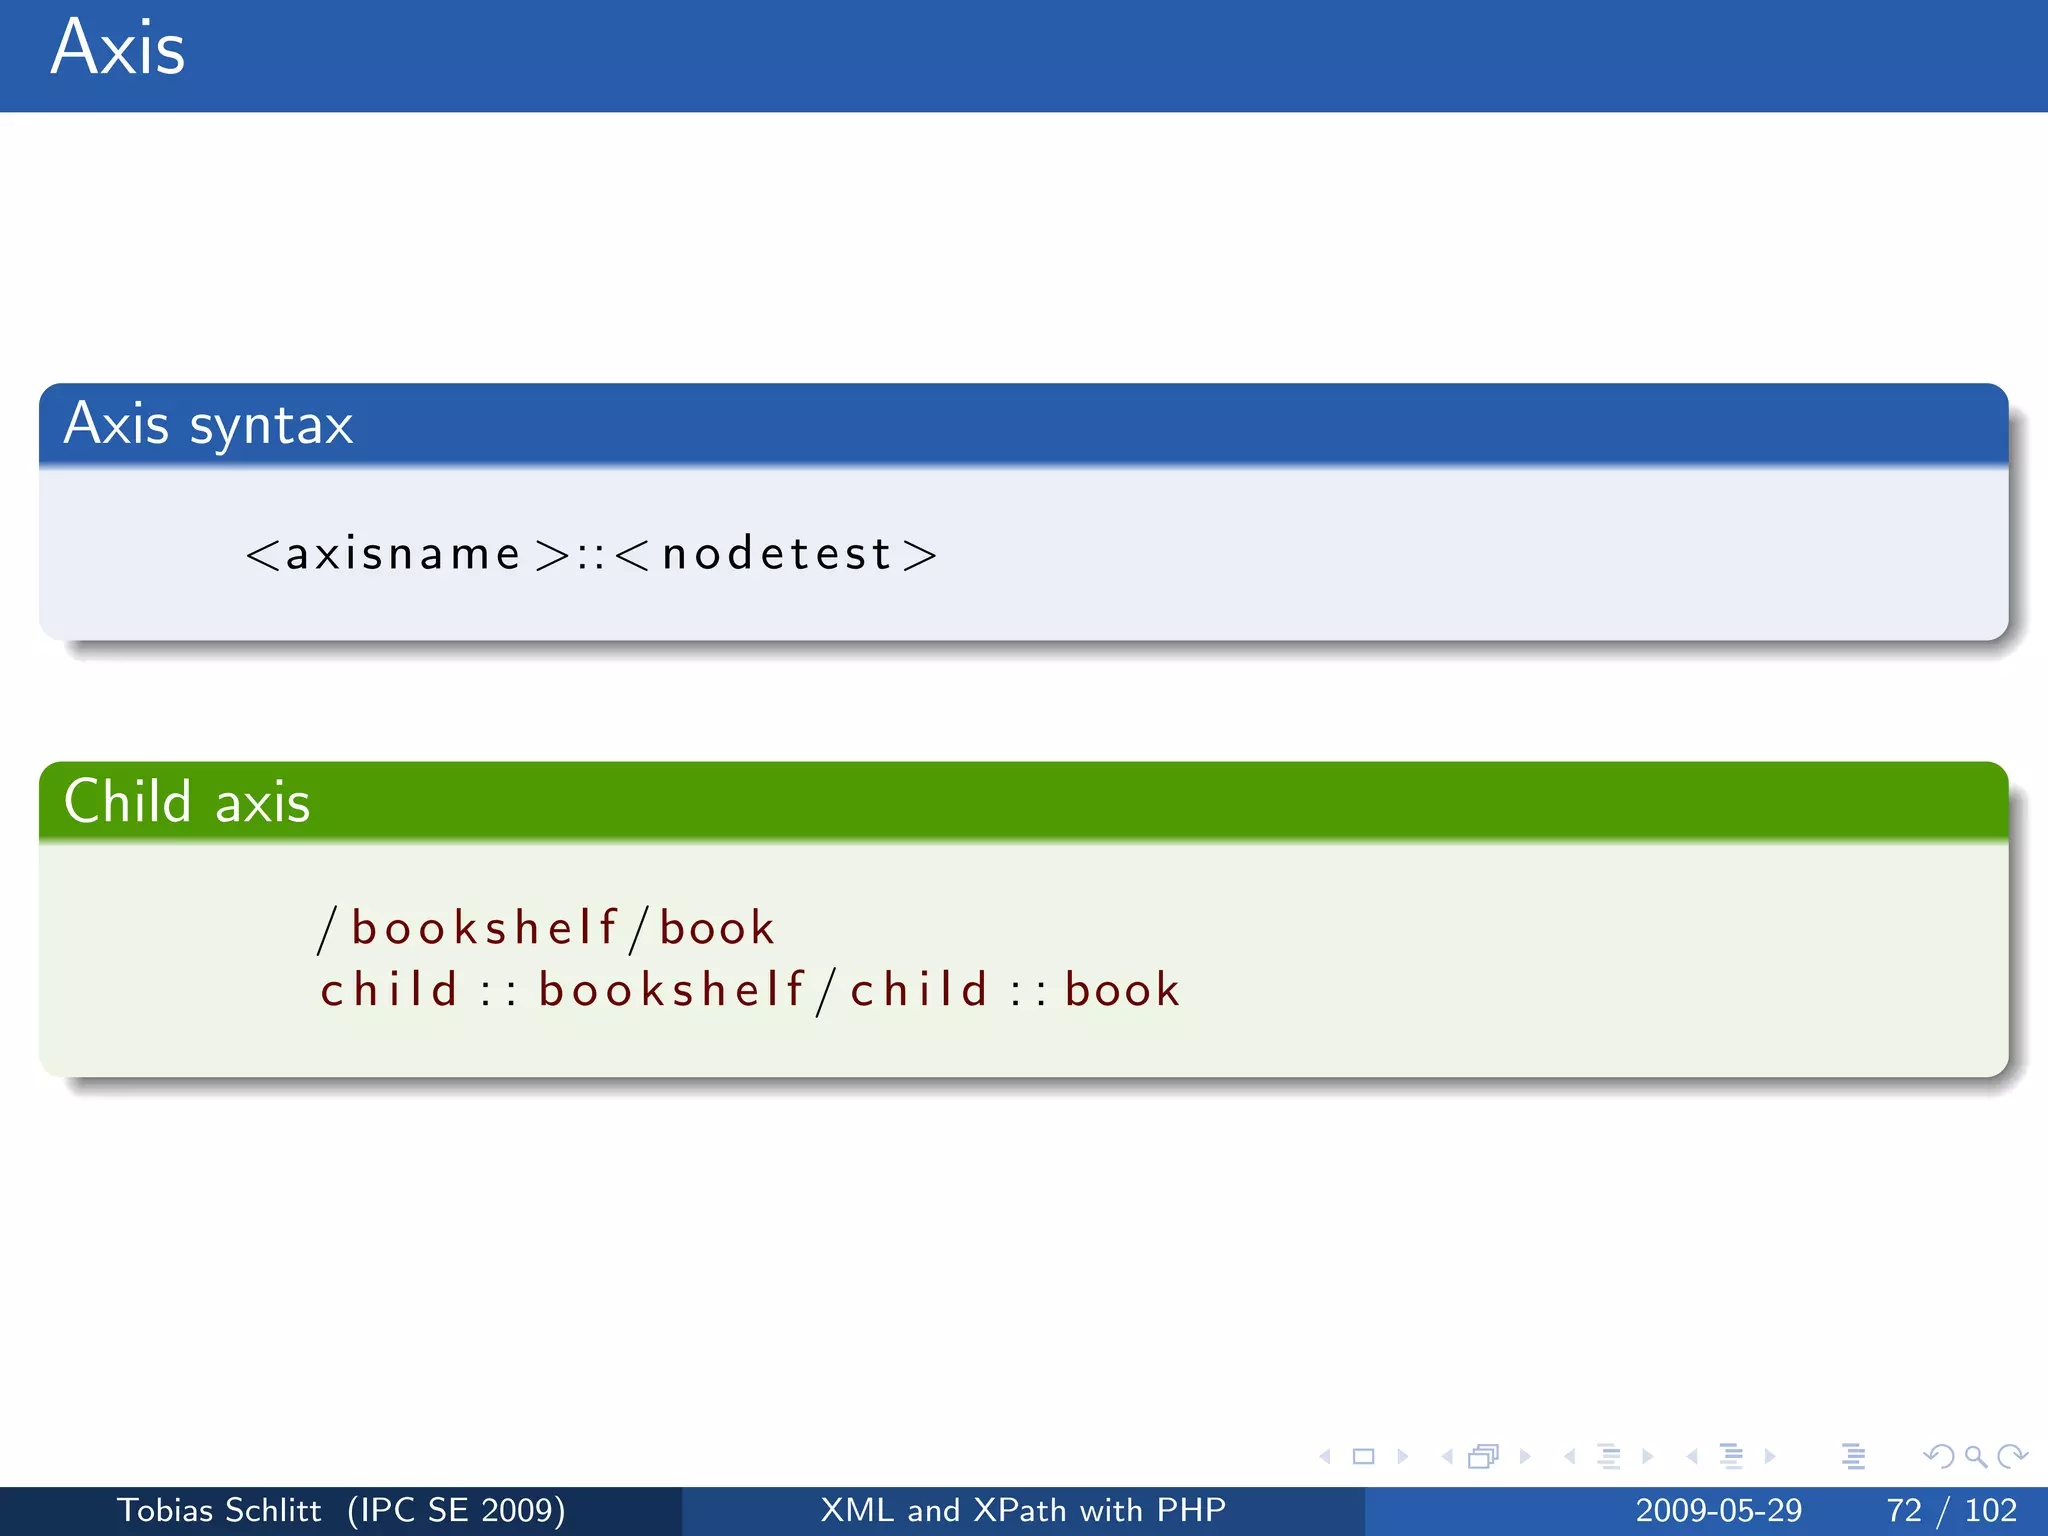
Task: Click the author name Tobias Schlitt in the footer
Action: [219, 1510]
